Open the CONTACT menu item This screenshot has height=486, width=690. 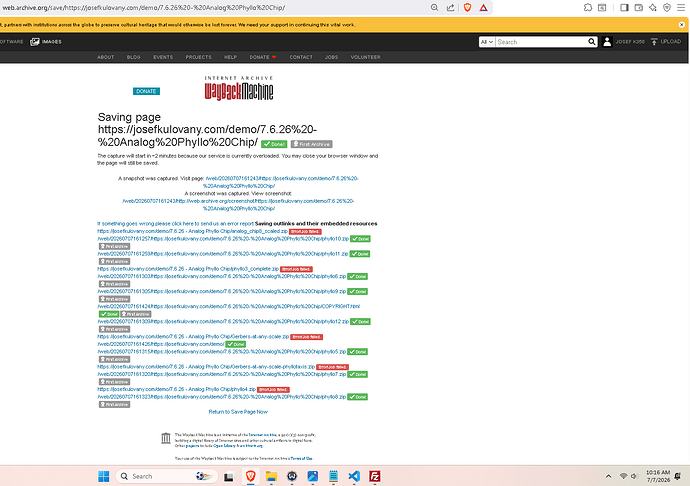tap(301, 57)
